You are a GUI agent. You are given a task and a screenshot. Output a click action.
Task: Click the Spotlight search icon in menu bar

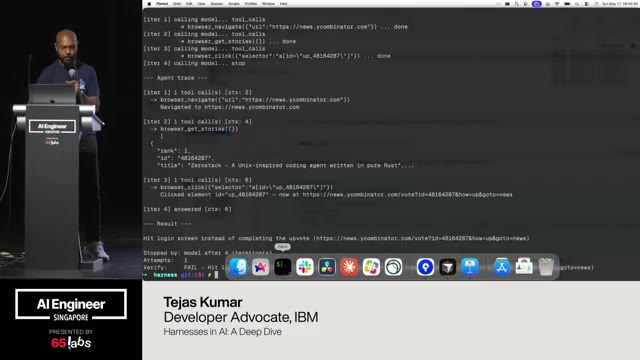(577, 4)
